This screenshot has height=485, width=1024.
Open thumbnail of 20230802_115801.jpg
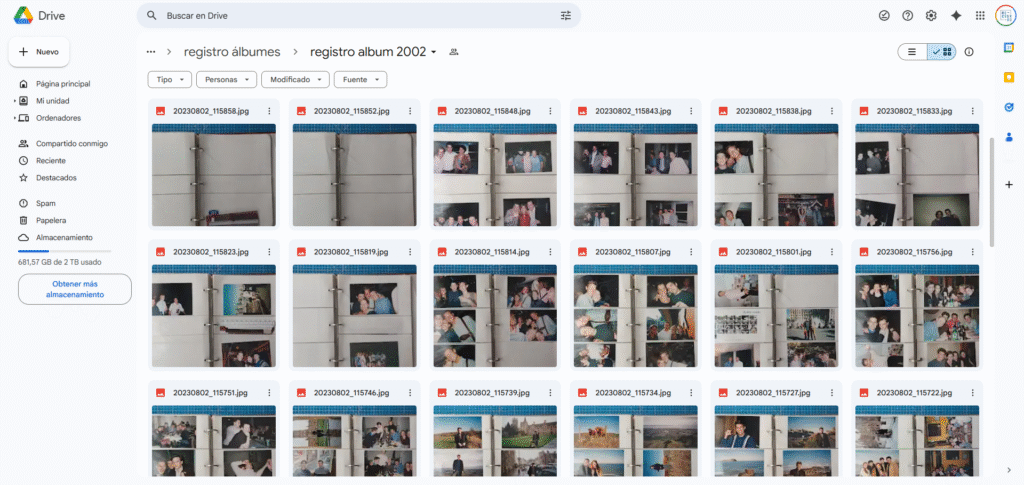(776, 316)
